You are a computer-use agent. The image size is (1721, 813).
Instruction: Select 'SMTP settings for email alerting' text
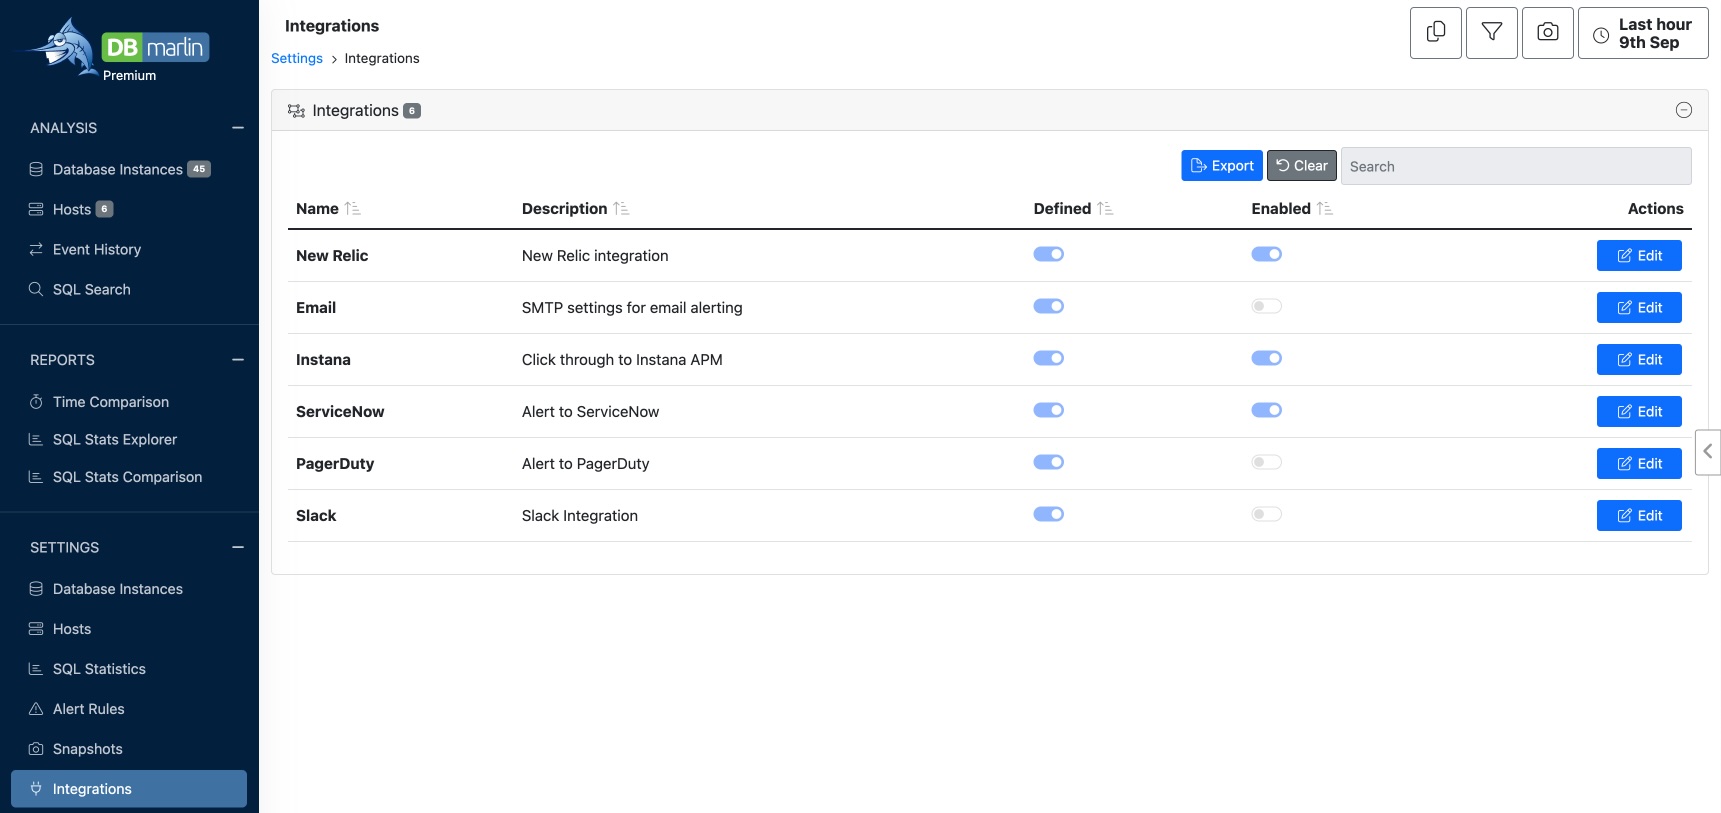coord(632,307)
